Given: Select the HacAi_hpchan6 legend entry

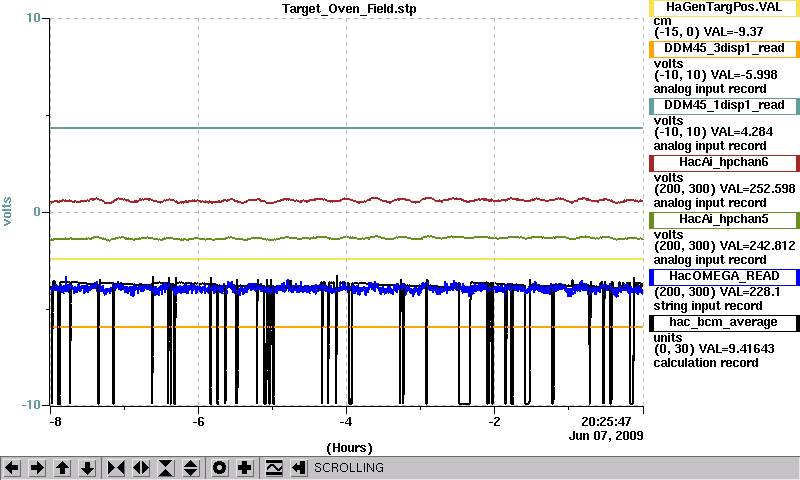Looking at the screenshot, I should pos(724,163).
